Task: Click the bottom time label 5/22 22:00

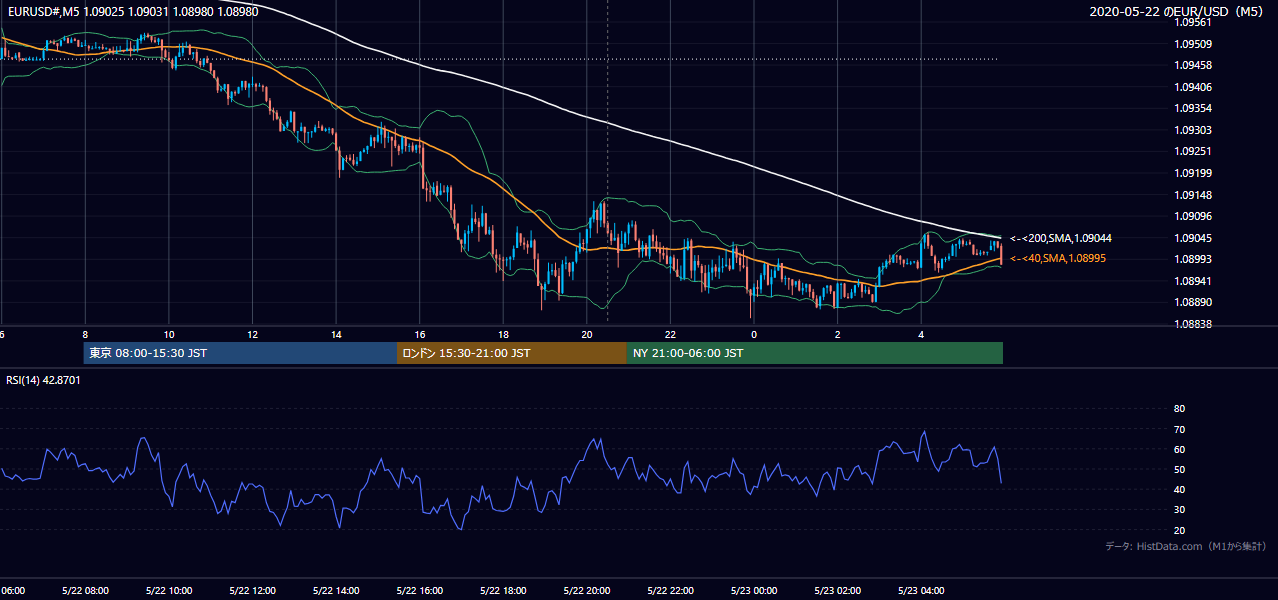Action: (669, 590)
